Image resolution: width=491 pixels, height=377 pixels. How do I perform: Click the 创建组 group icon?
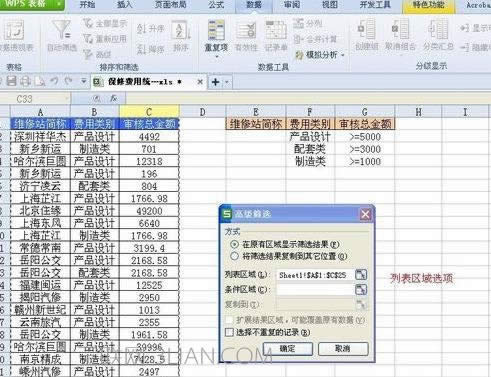coord(366,30)
